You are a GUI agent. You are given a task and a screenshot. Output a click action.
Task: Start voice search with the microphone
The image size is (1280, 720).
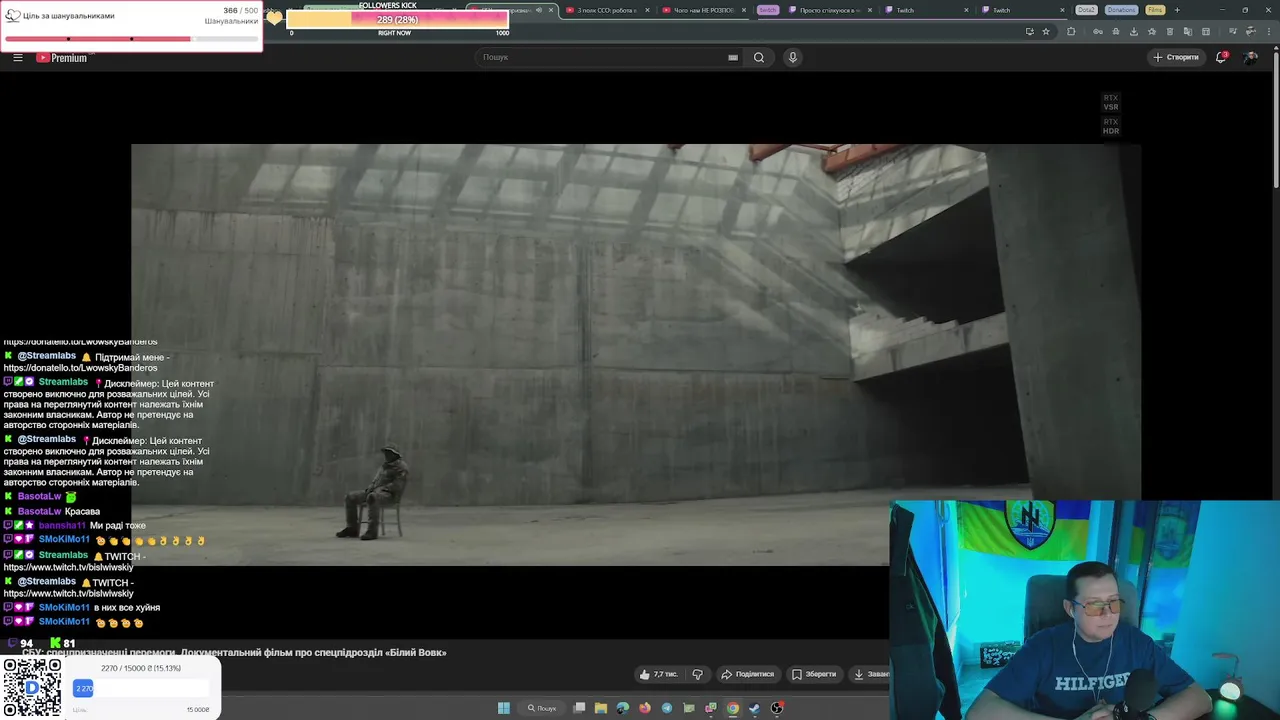point(793,57)
